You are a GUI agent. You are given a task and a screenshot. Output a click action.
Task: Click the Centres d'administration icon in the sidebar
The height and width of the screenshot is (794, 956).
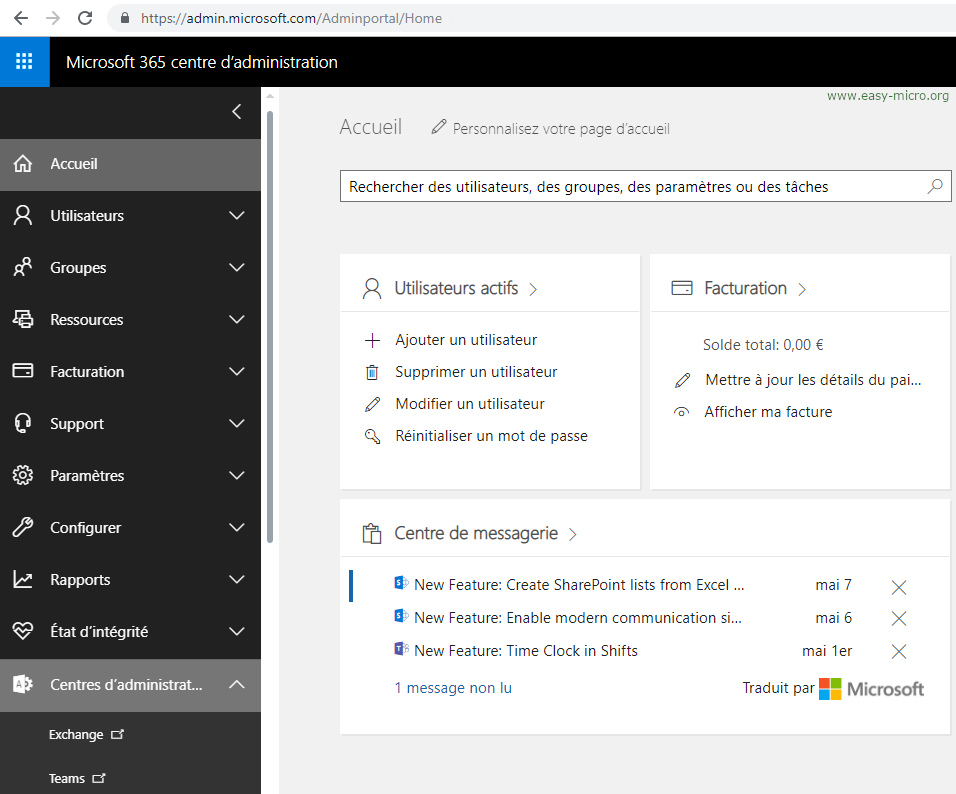coord(23,684)
